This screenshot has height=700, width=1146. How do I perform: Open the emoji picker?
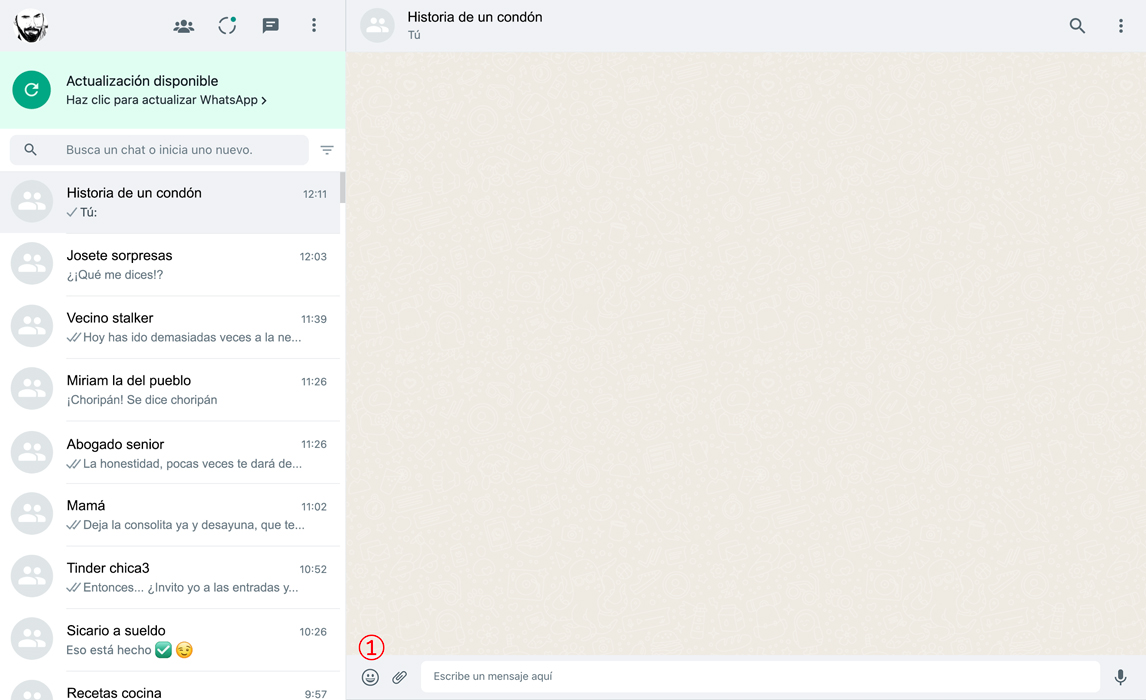click(370, 677)
